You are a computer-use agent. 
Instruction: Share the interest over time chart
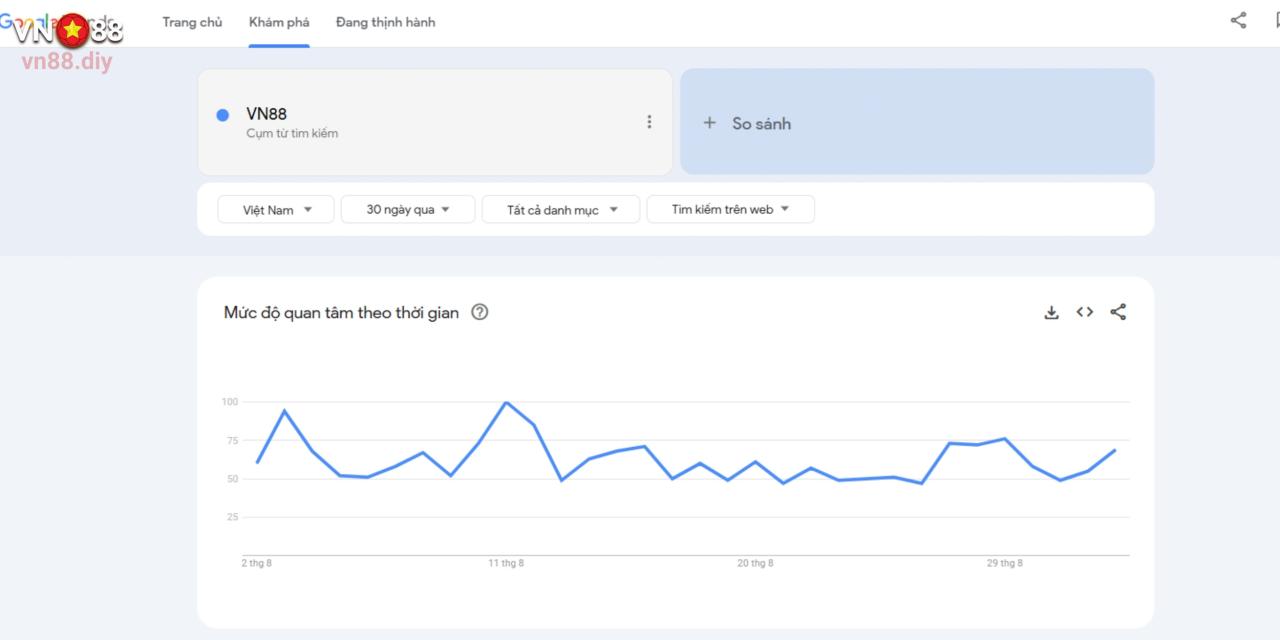(1118, 312)
